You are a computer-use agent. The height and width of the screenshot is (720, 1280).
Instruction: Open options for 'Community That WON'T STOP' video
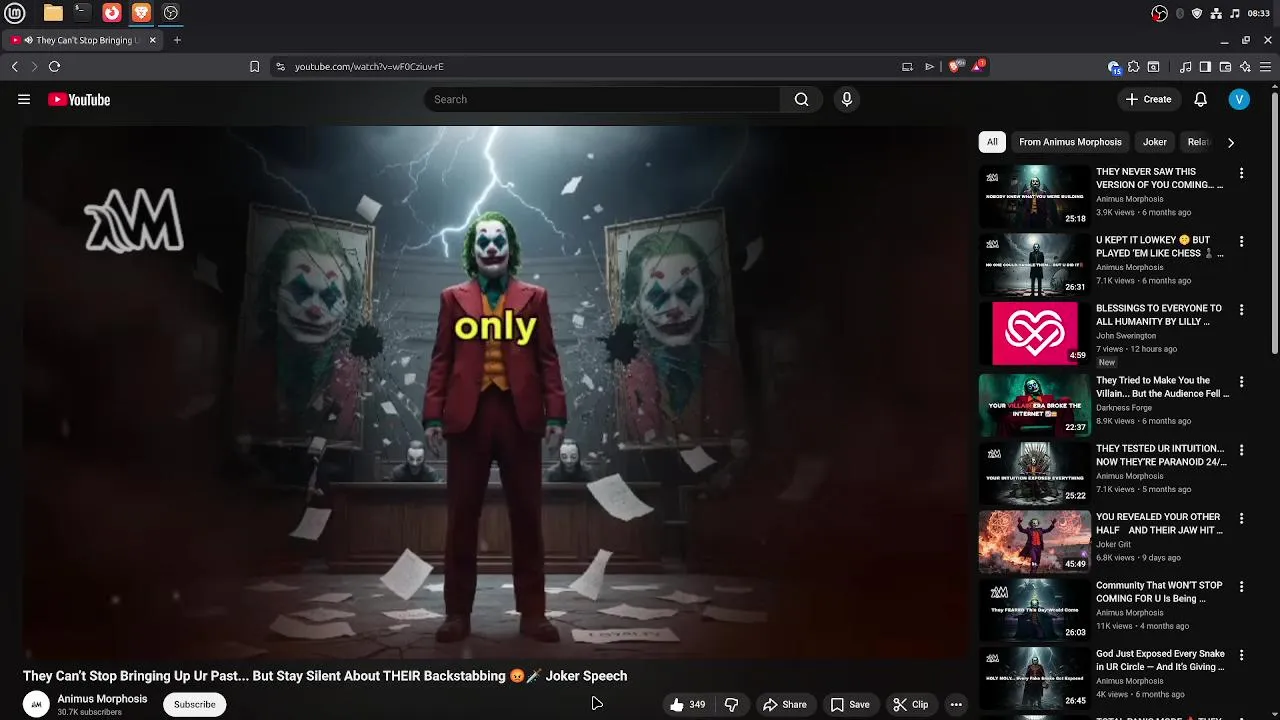[1241, 586]
